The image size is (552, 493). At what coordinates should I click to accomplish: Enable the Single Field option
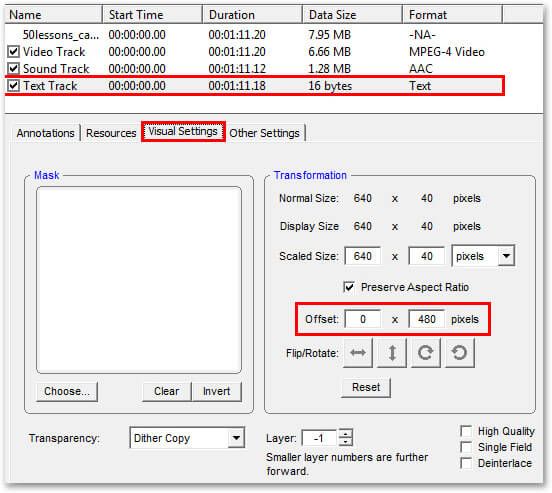pos(466,447)
